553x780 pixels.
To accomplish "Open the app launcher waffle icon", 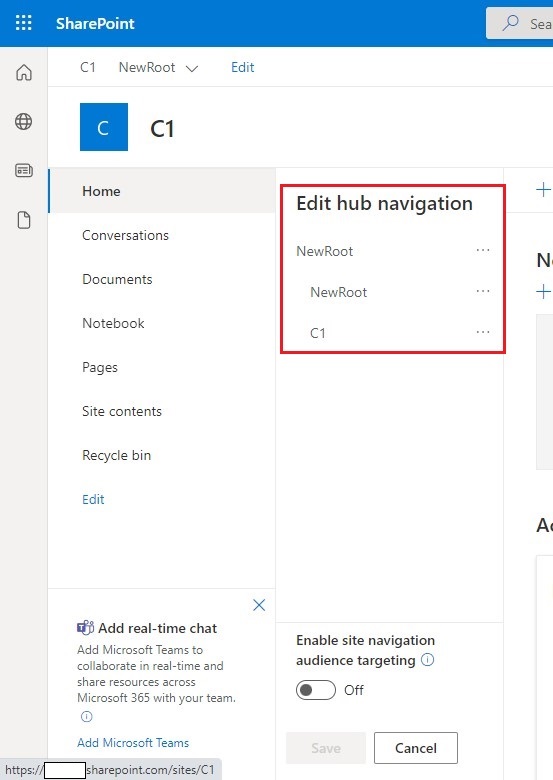I will click(x=23, y=23).
